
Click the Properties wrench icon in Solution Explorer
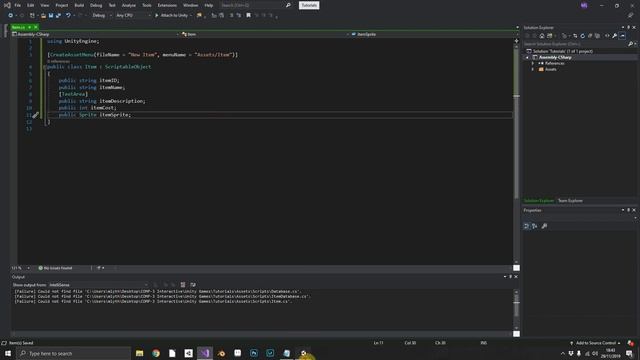click(x=615, y=36)
